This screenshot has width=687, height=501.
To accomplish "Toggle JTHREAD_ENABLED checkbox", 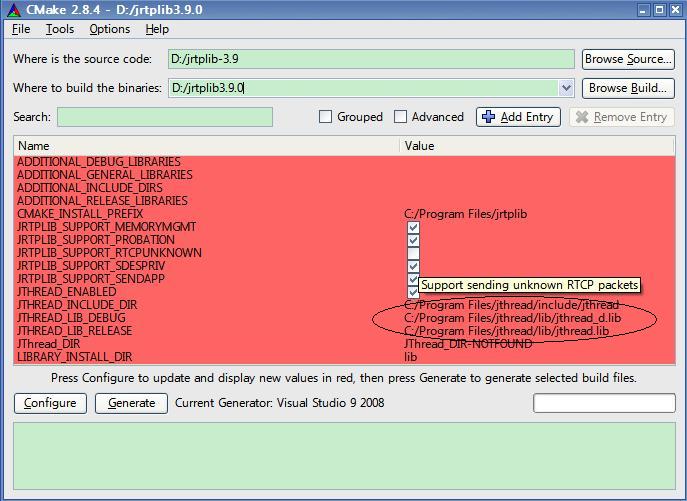I will (413, 292).
